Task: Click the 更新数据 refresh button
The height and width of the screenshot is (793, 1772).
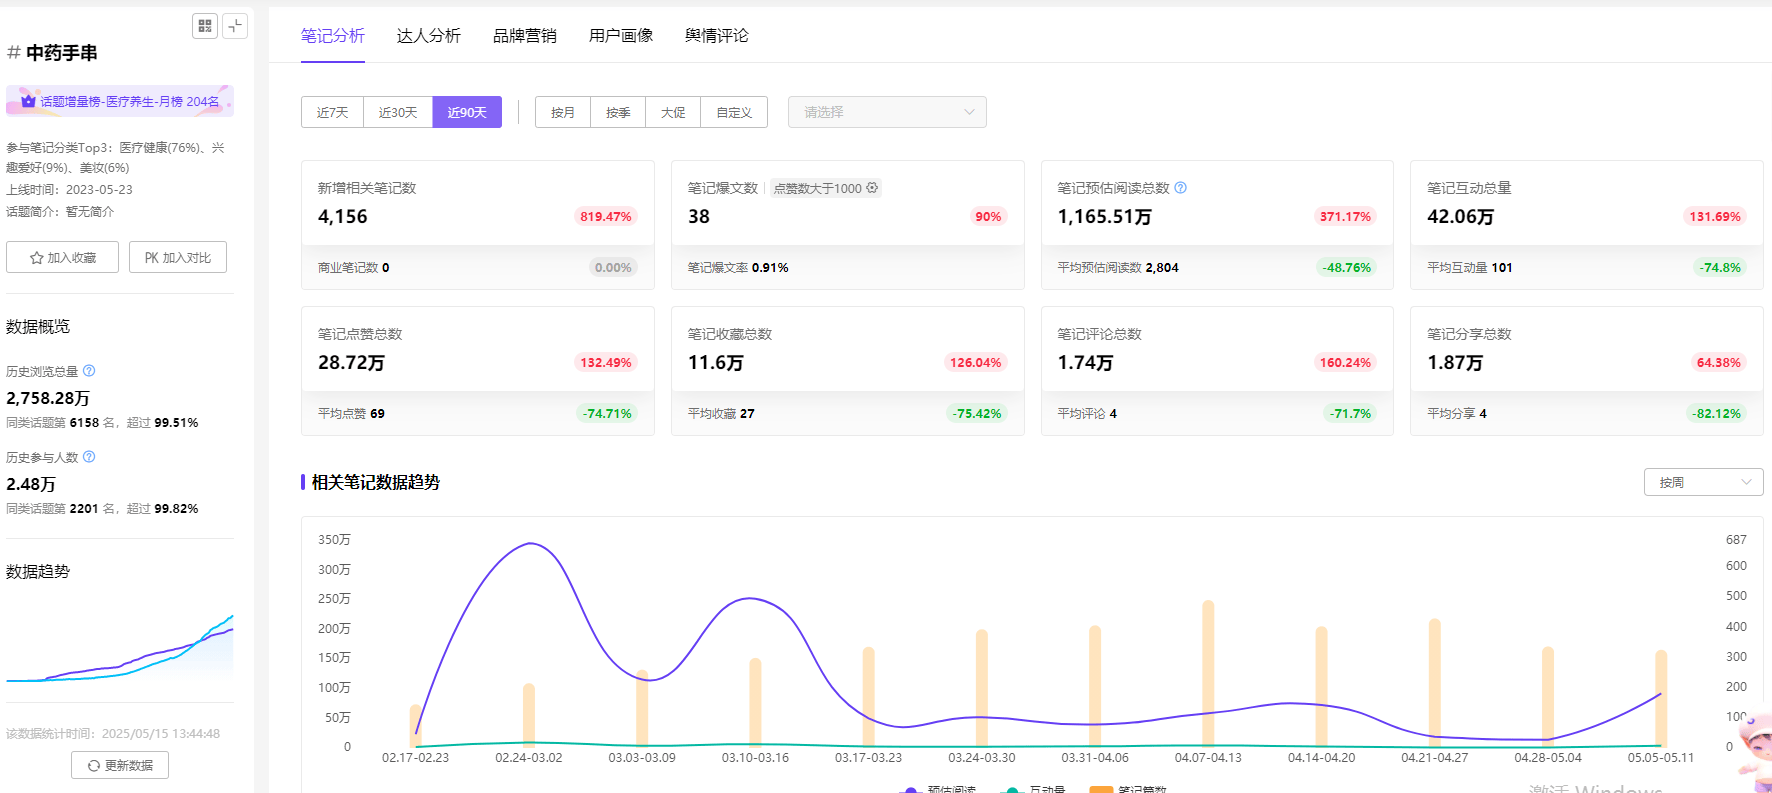Action: (120, 765)
